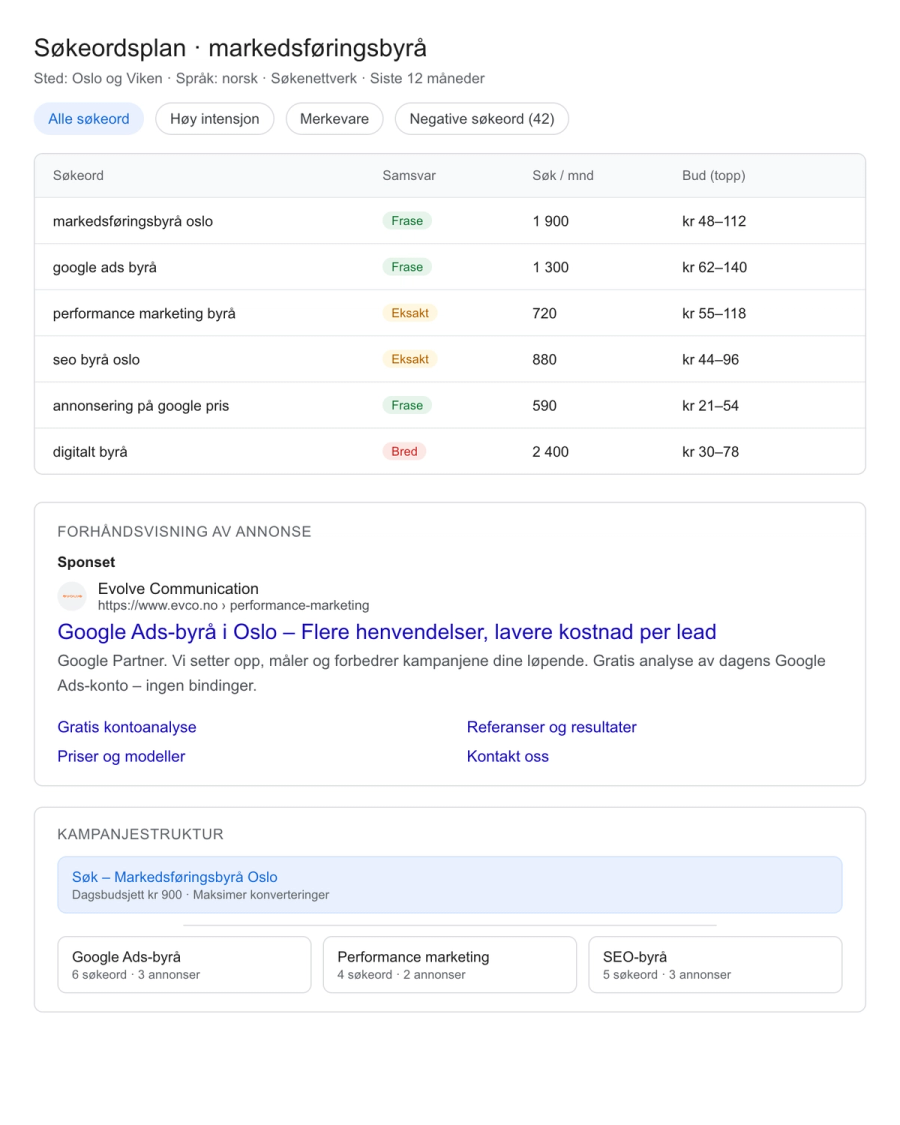Click search volume 720

pos(545,314)
